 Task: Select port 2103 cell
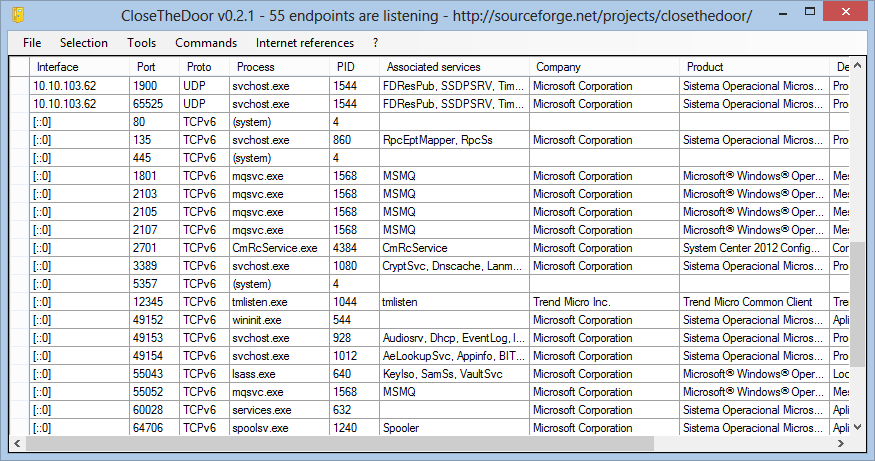tap(154, 194)
